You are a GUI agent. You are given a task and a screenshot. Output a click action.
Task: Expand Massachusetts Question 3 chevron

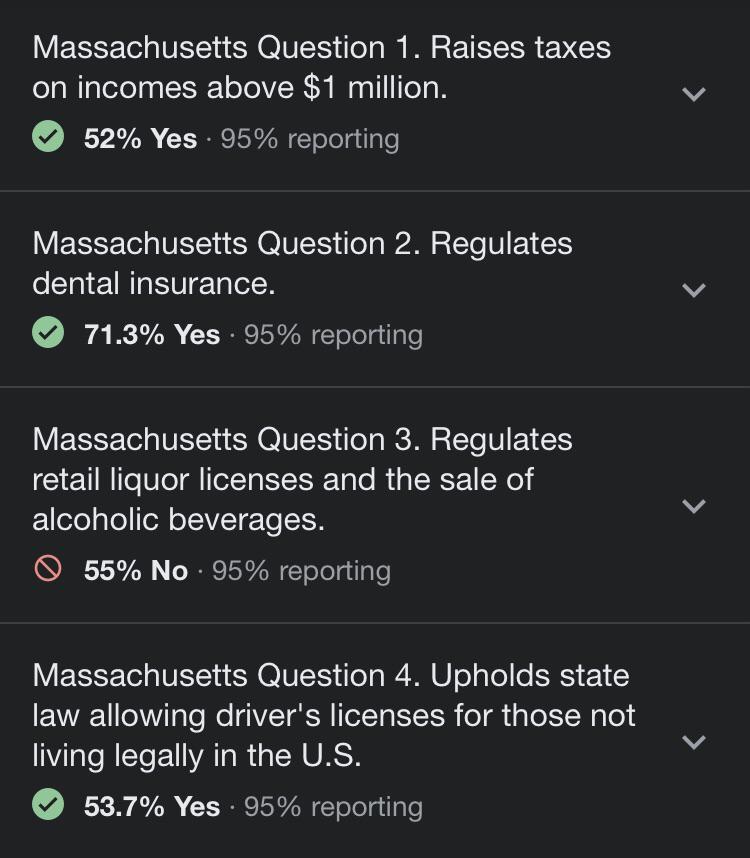693,506
